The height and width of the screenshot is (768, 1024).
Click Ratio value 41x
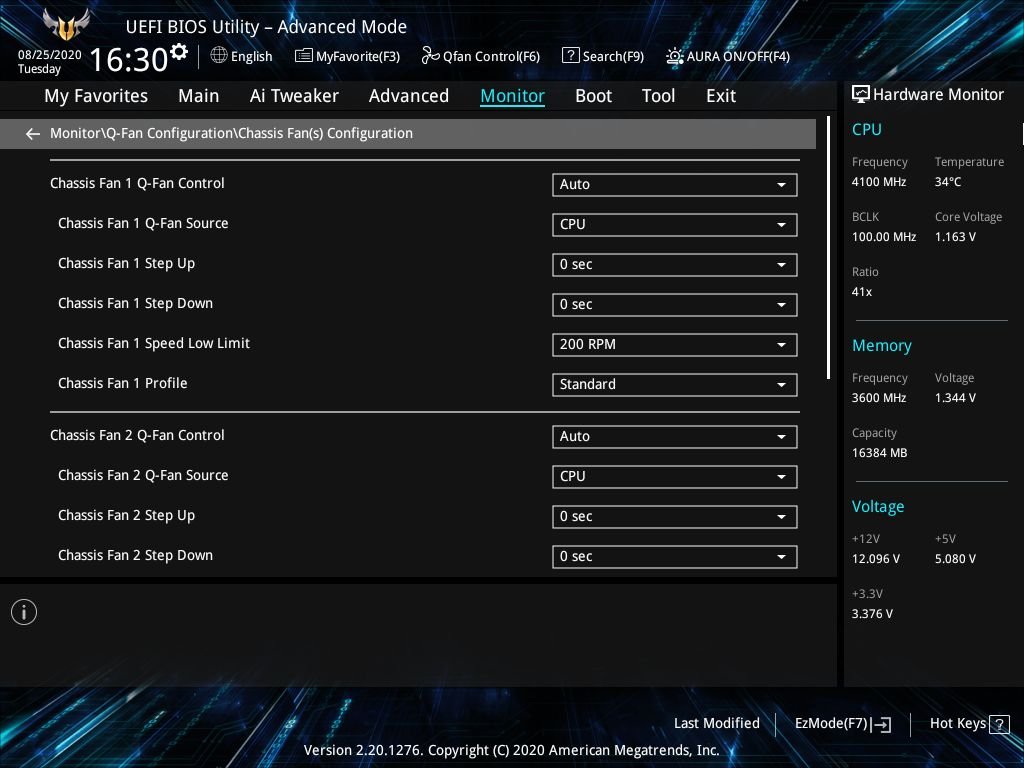[861, 292]
